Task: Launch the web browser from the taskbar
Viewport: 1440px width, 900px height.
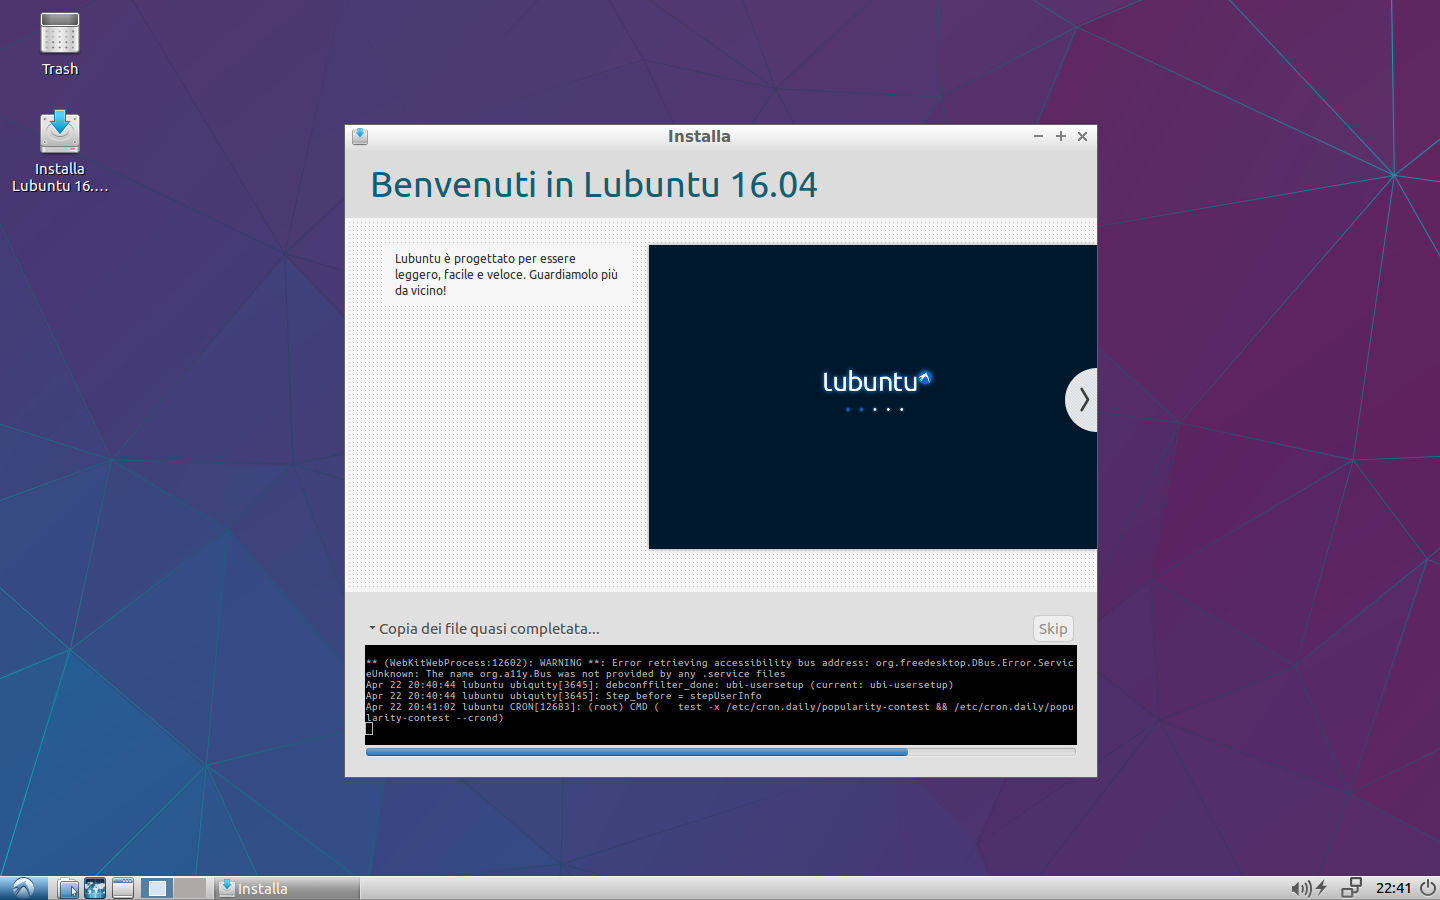Action: [x=95, y=888]
